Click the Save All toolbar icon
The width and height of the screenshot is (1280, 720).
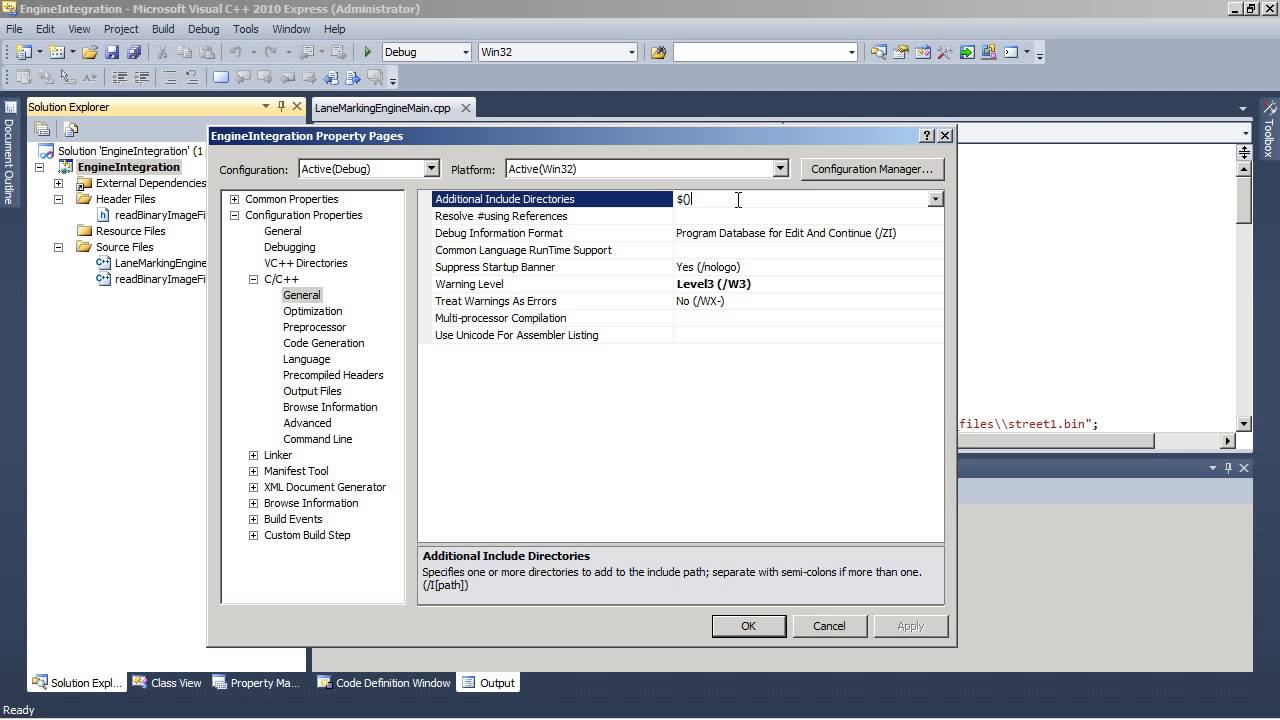pos(133,52)
